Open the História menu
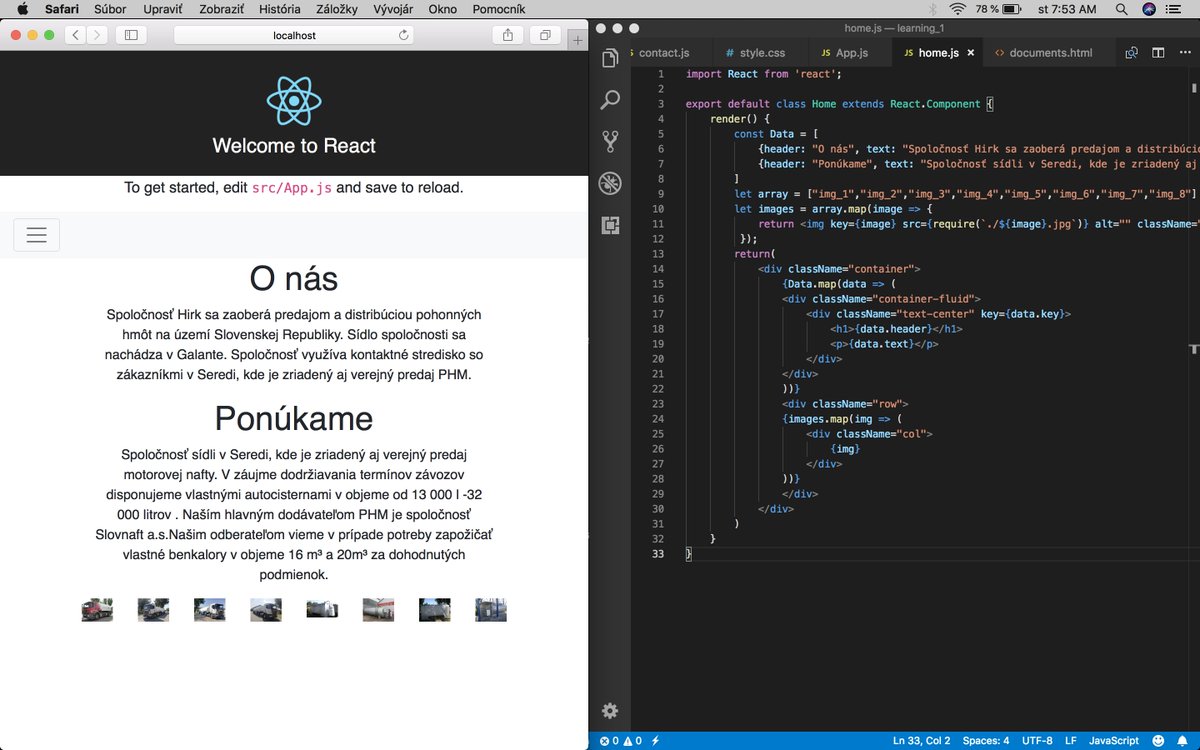Screen dimensions: 1200x750 point(279,9)
